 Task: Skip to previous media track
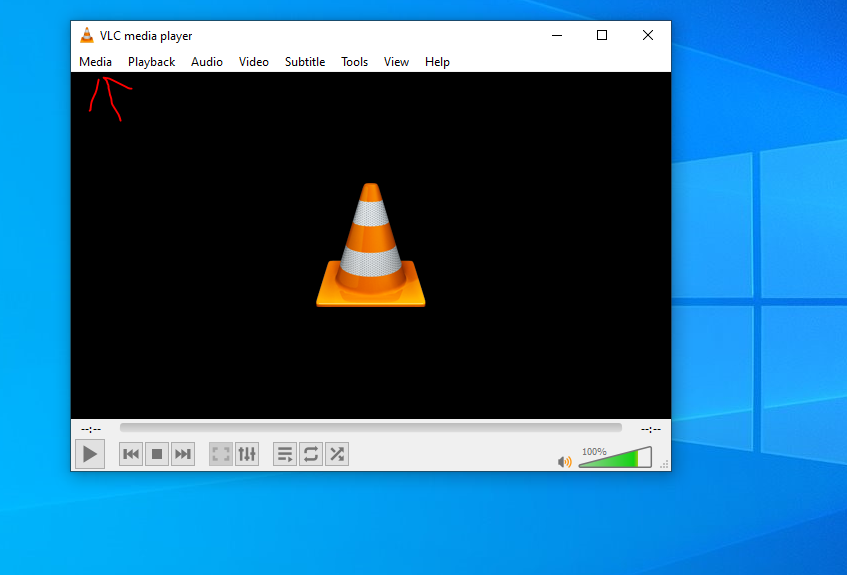point(131,454)
